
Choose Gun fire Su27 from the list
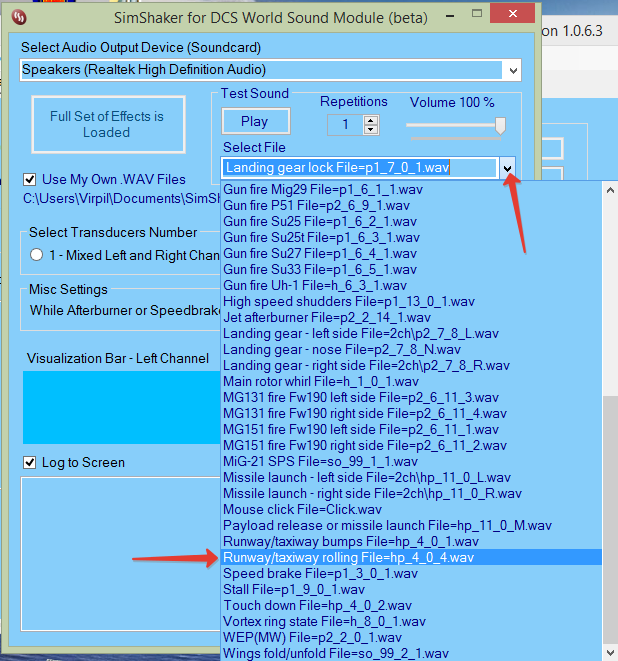[411, 254]
